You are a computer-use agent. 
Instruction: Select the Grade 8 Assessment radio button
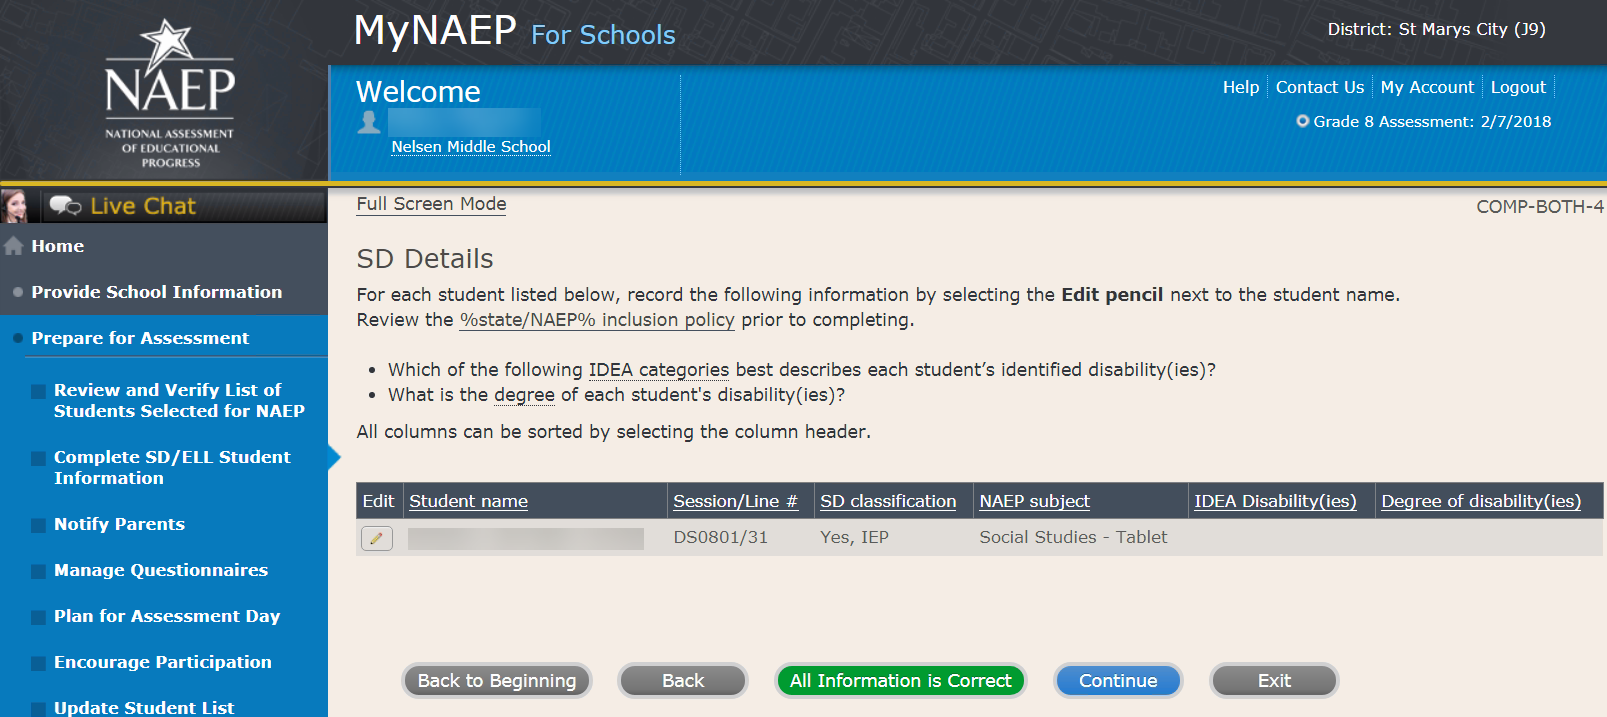pos(1302,121)
